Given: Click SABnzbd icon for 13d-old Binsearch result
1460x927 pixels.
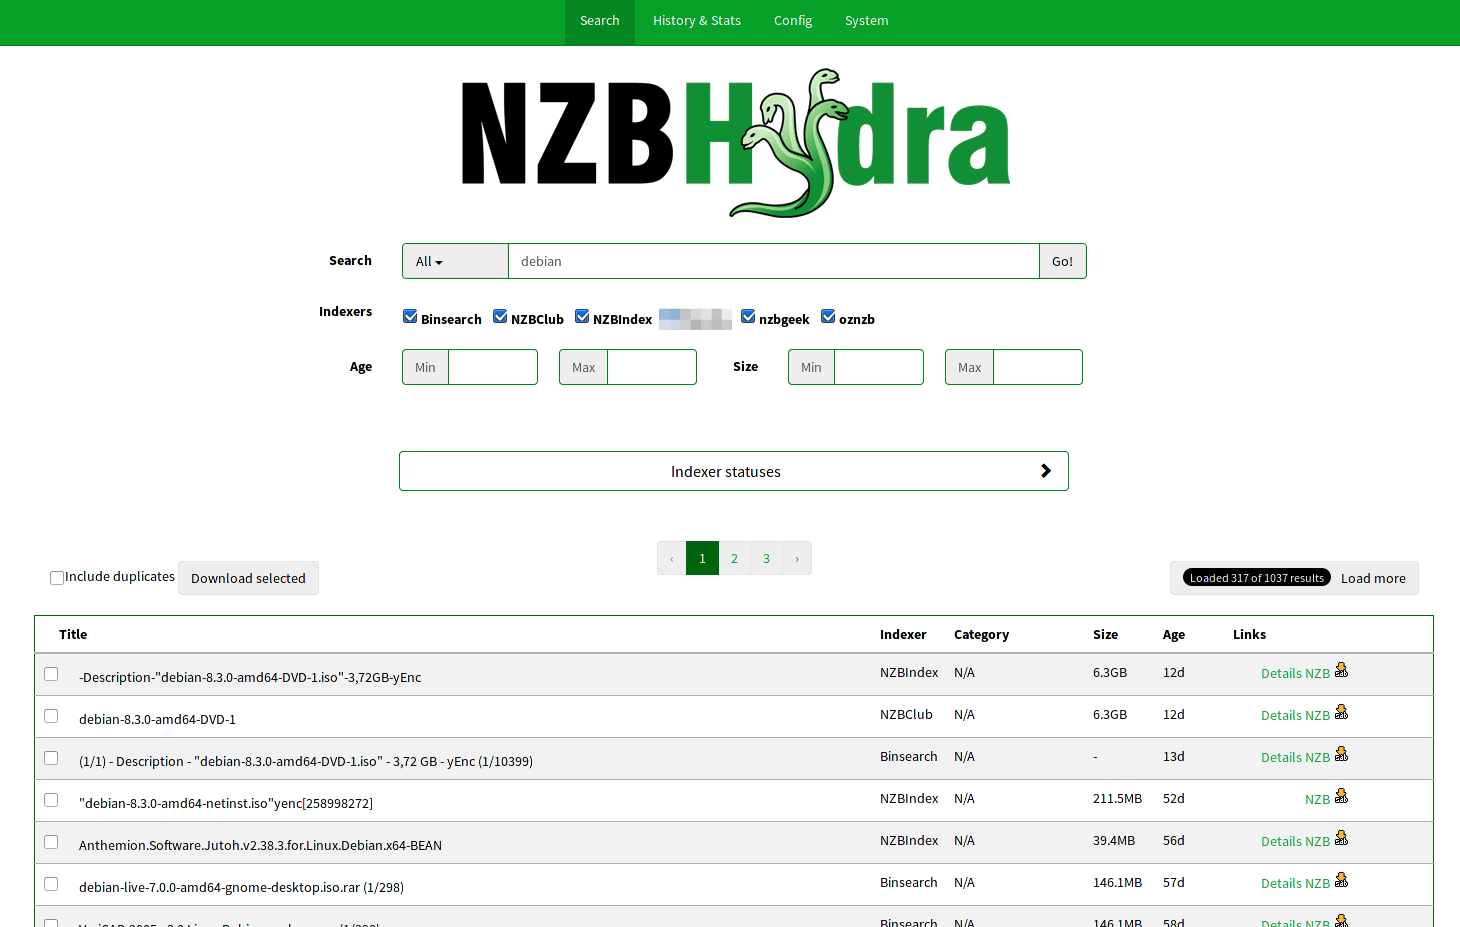Looking at the screenshot, I should click(x=1341, y=755).
